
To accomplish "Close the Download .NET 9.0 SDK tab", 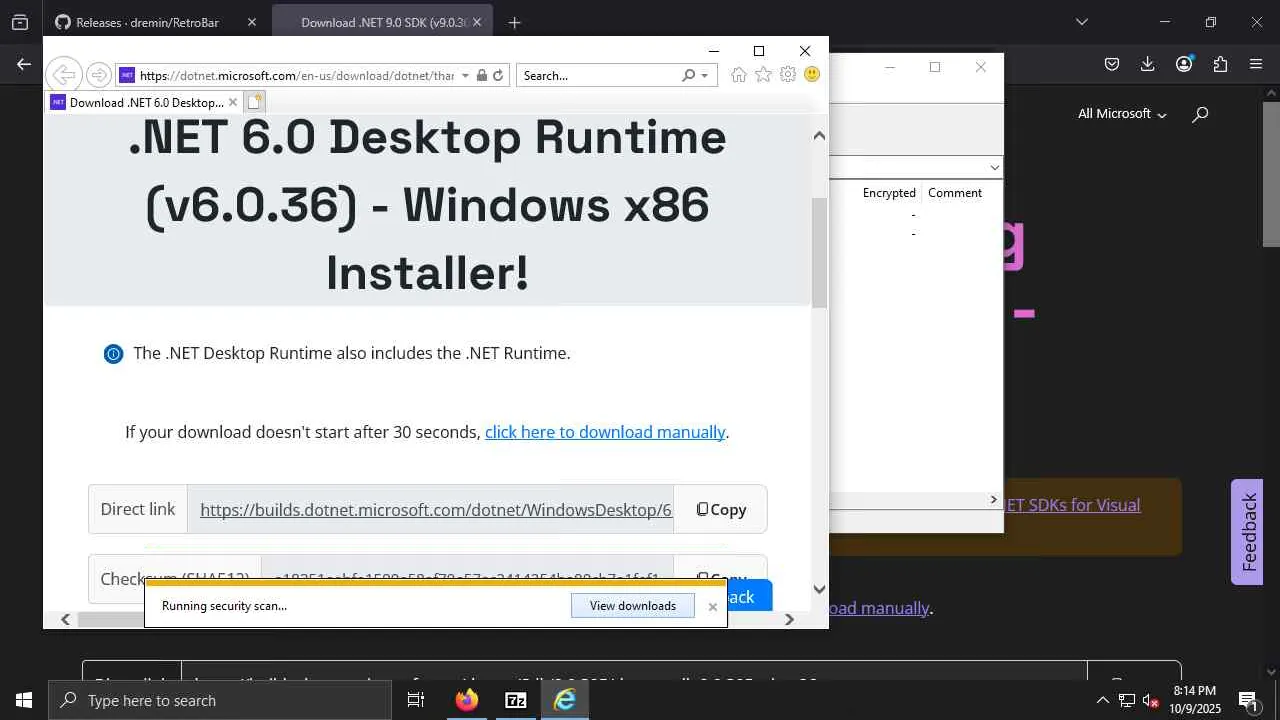I will tap(477, 22).
